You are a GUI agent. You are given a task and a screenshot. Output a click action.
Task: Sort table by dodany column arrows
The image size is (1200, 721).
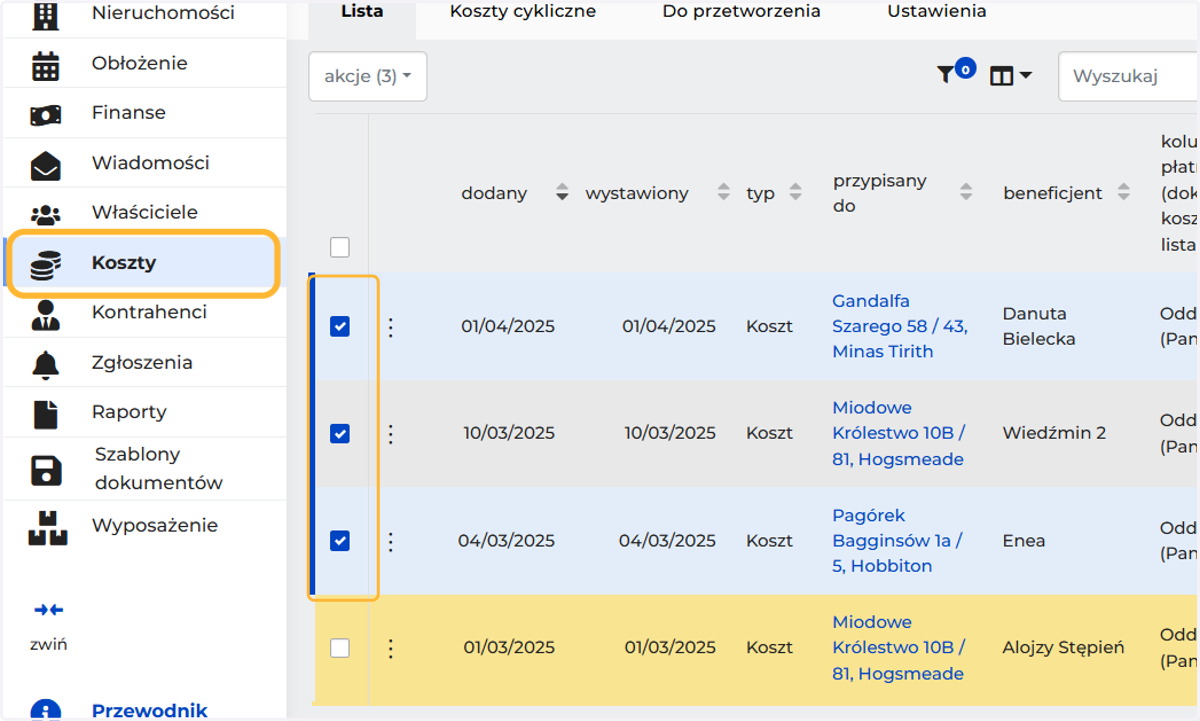[x=562, y=193]
